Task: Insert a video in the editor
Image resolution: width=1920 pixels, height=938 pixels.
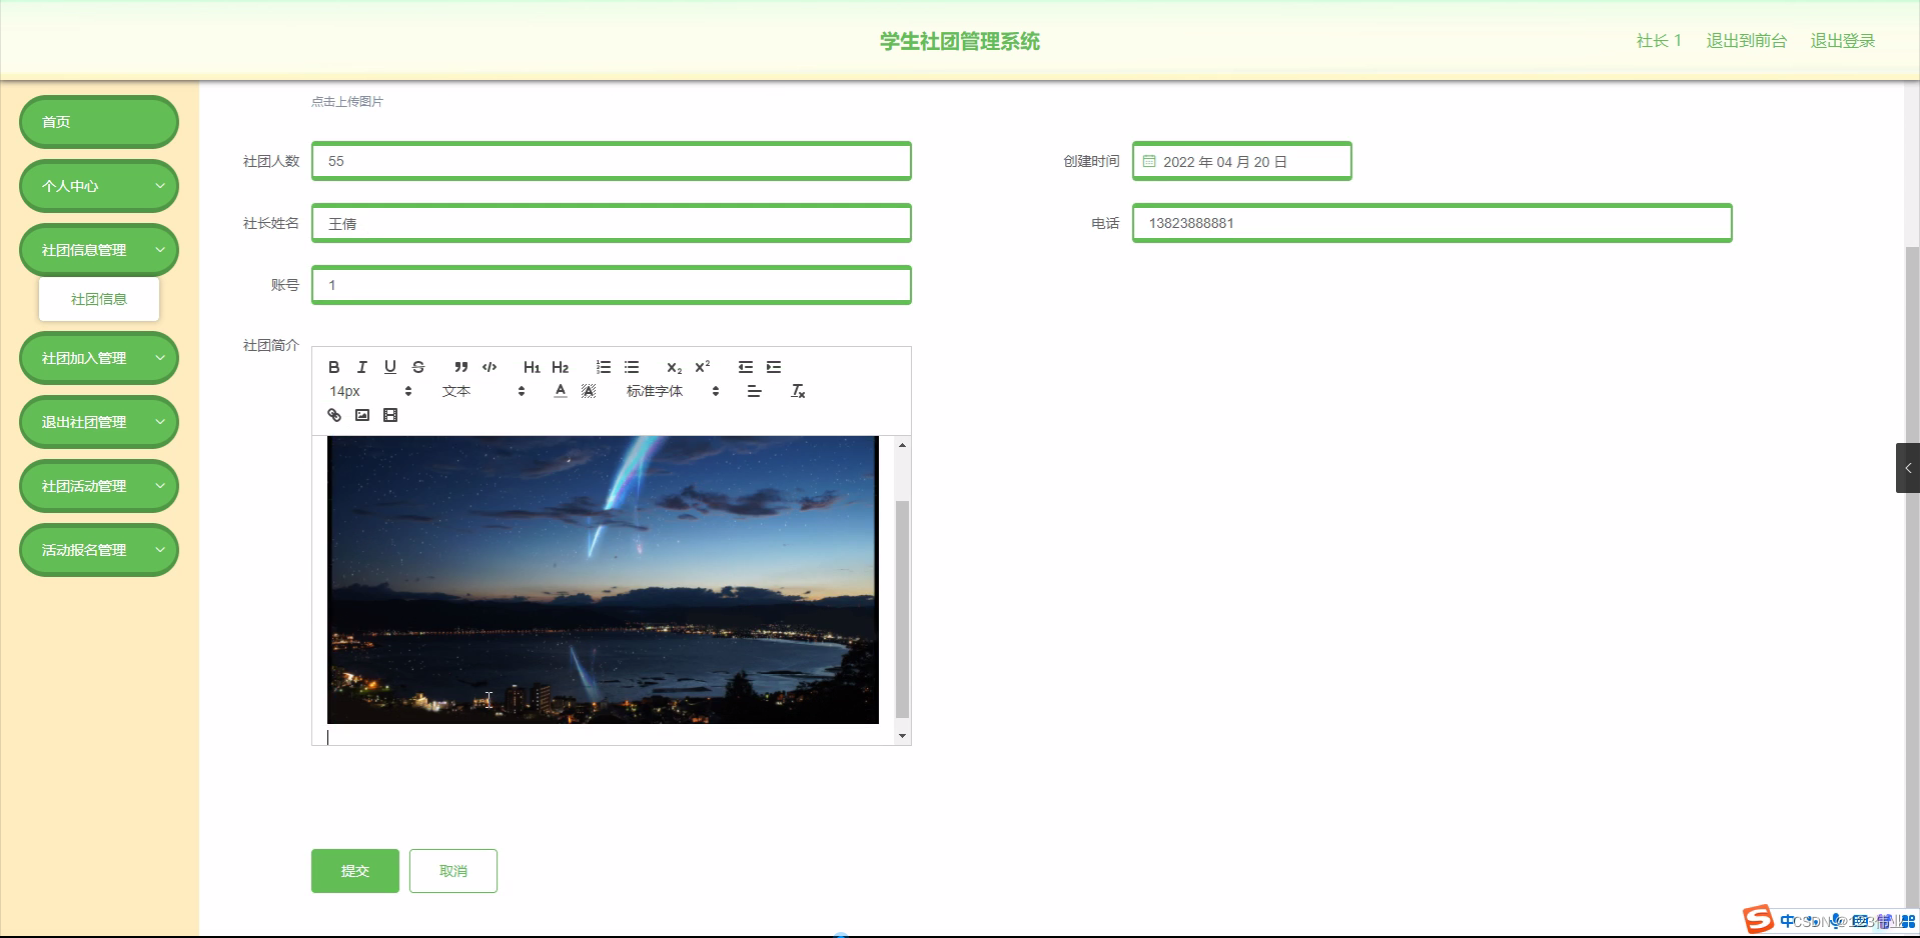Action: click(390, 415)
